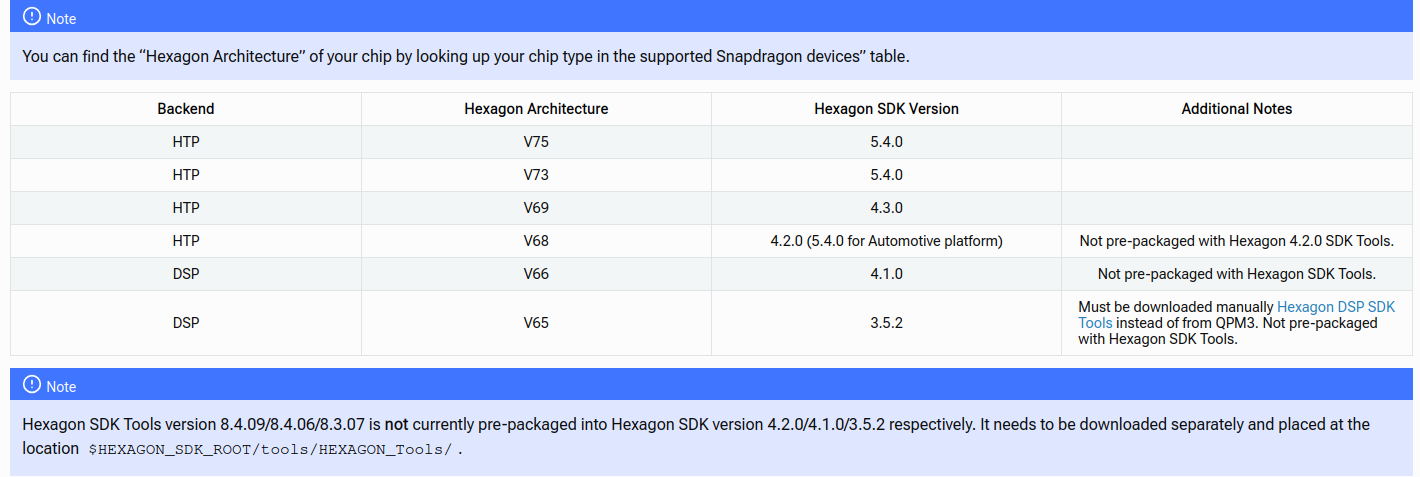
Task: Click the Hexagon SDK Version column header
Action: click(886, 109)
